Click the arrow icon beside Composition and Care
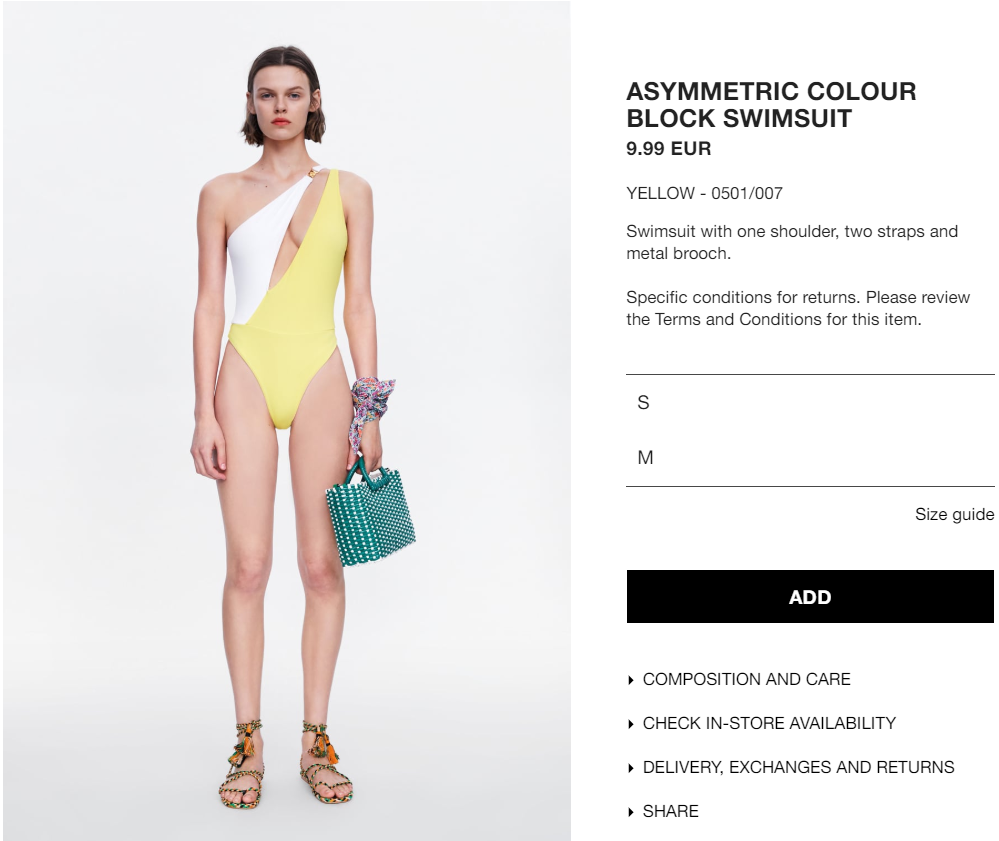999x841 pixels. pos(631,680)
